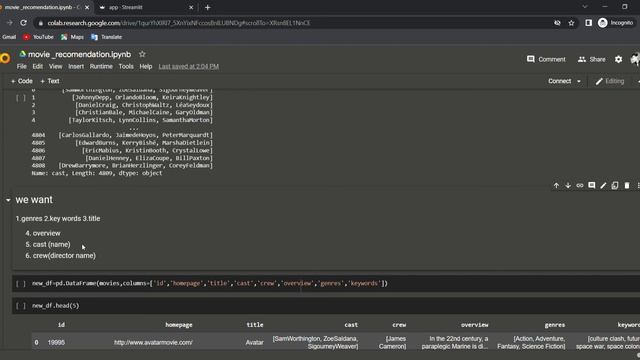640x360 pixels.
Task: Click the browser address bar
Action: tap(294, 23)
